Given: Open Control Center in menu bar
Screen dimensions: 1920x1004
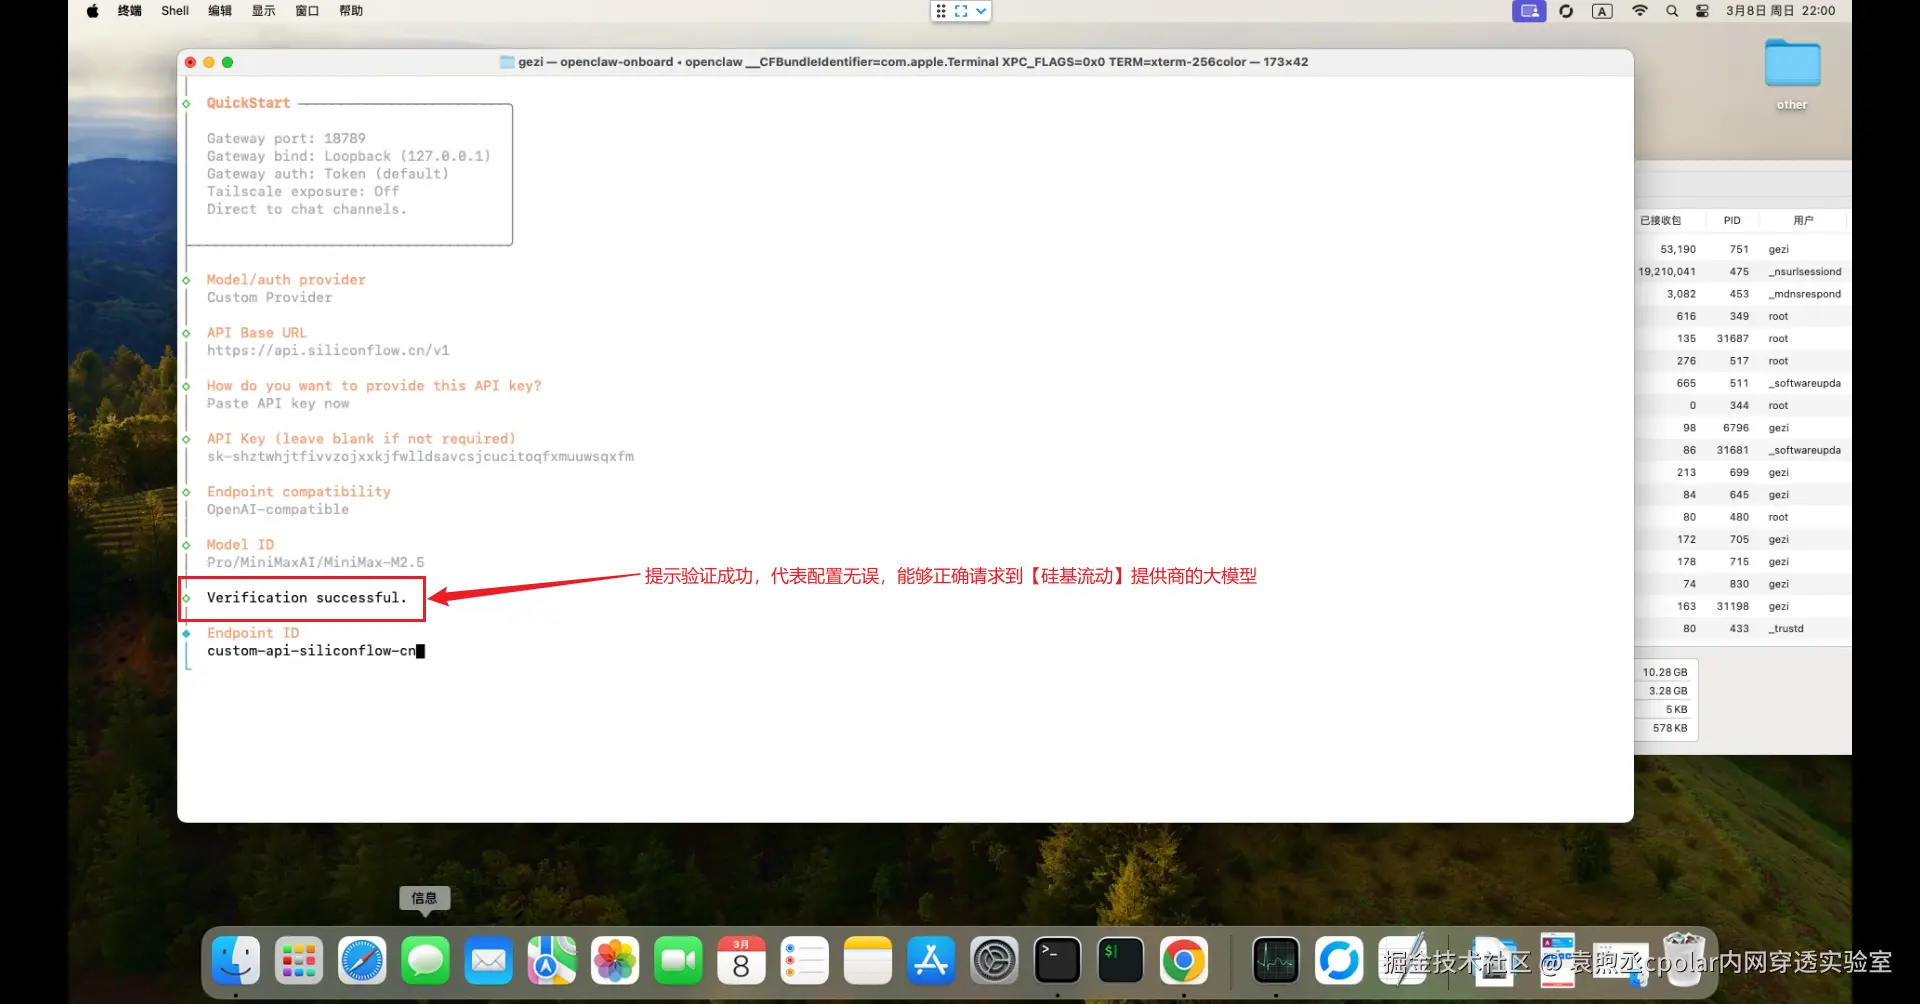Looking at the screenshot, I should coord(1702,11).
